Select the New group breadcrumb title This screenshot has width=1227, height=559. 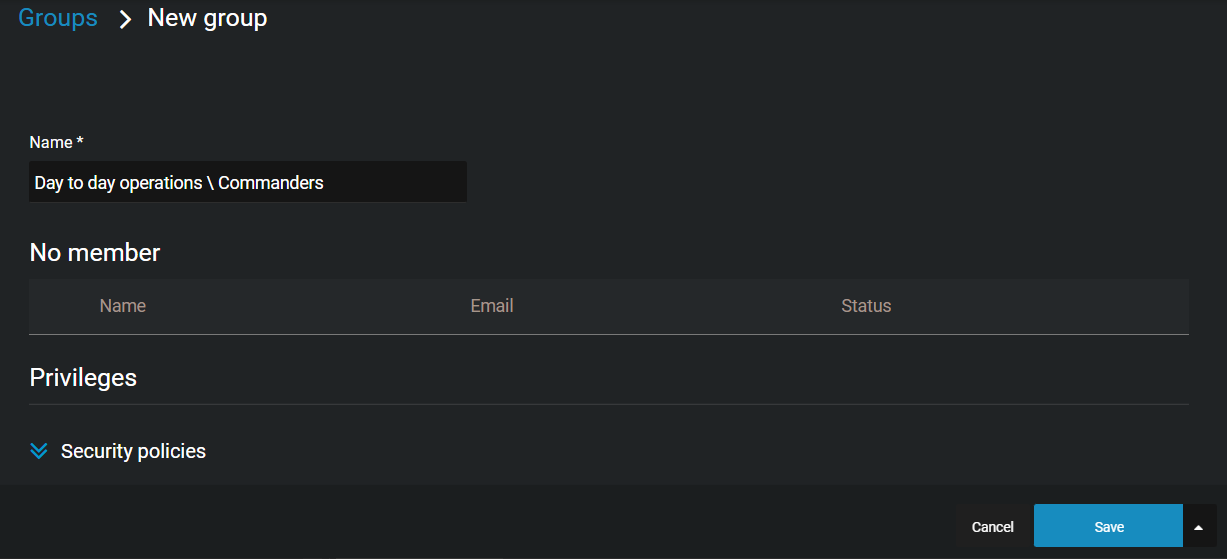(x=207, y=18)
